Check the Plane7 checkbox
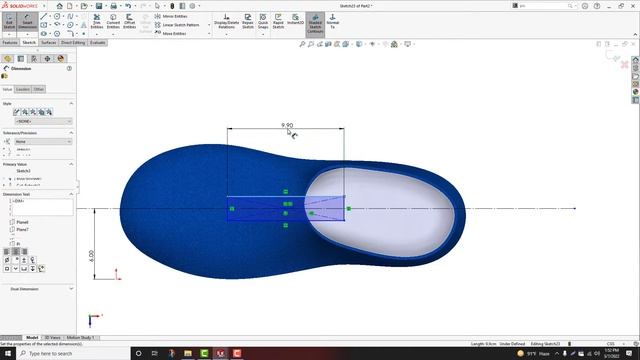Viewport: 640px width, 360px height. click(x=12, y=229)
